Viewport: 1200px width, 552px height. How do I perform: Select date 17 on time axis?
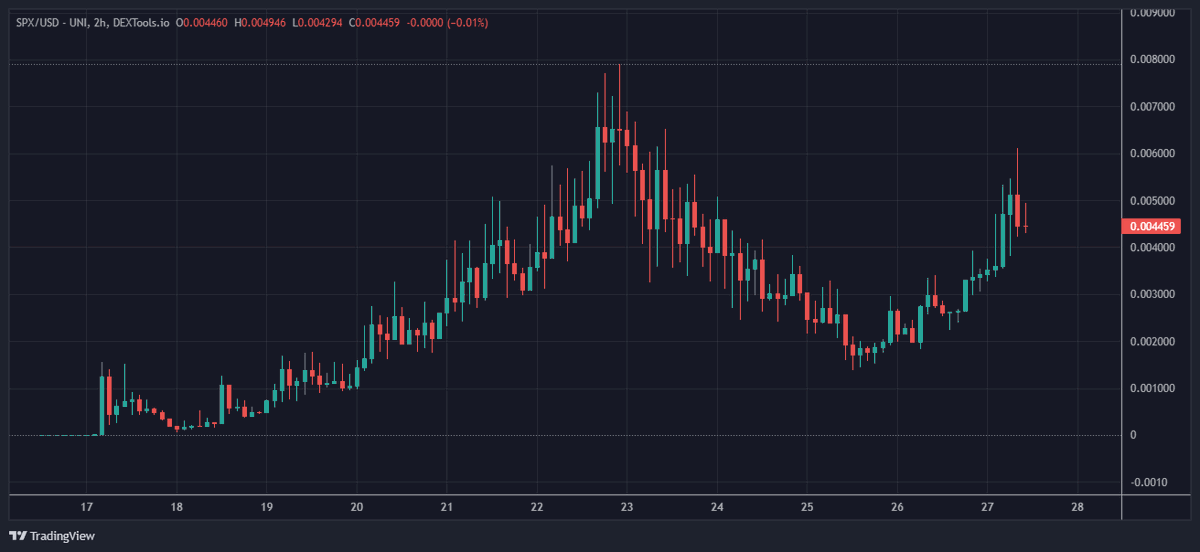[x=87, y=506]
